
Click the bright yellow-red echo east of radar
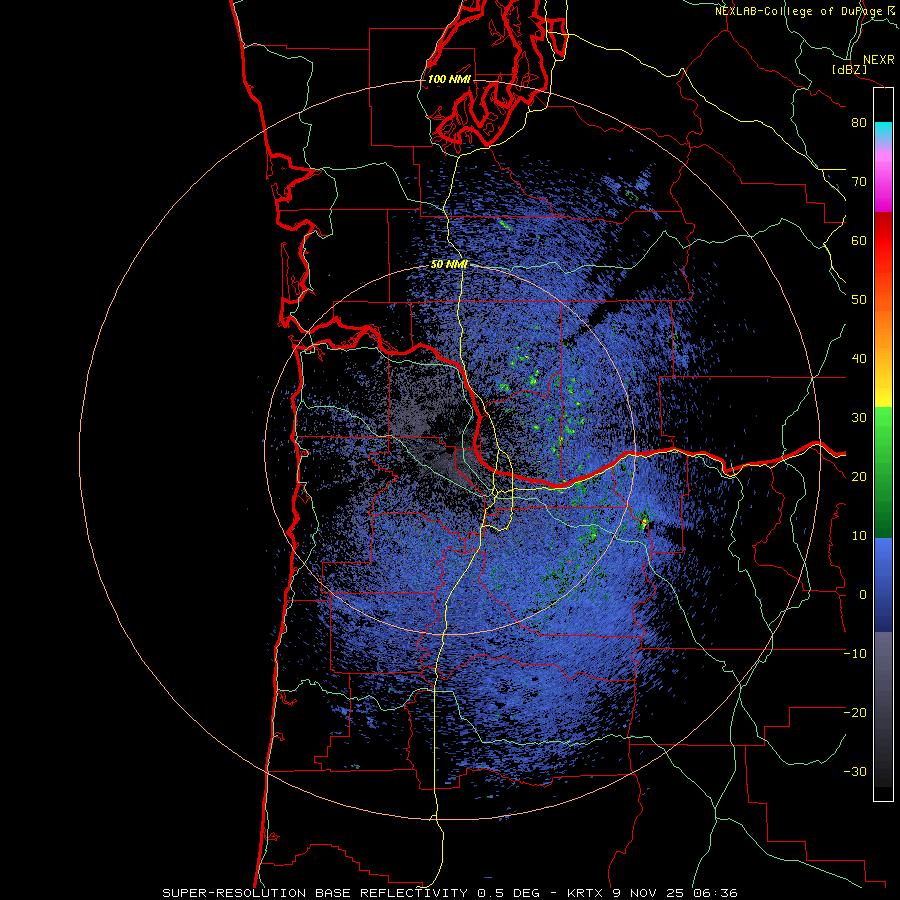[644, 521]
